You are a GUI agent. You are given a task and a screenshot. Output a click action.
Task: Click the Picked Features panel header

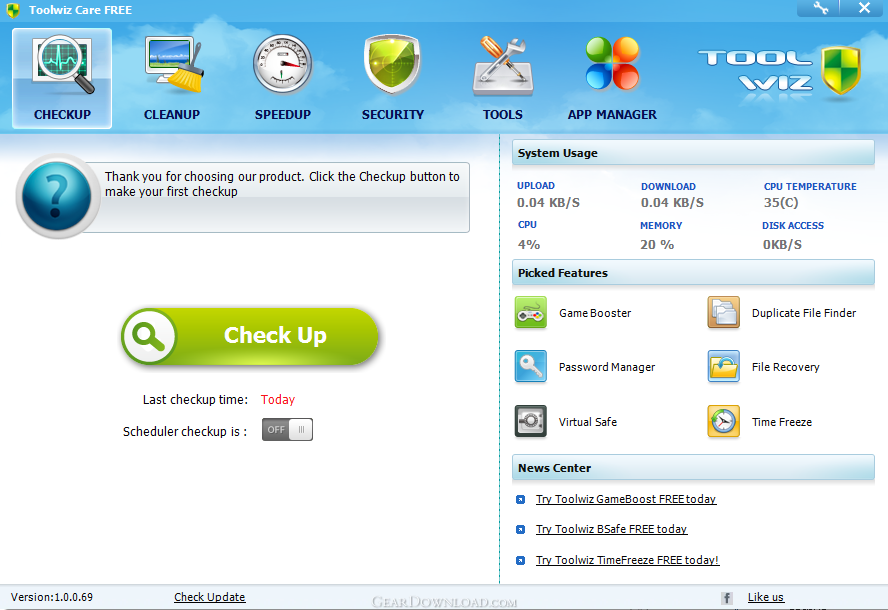tap(693, 273)
